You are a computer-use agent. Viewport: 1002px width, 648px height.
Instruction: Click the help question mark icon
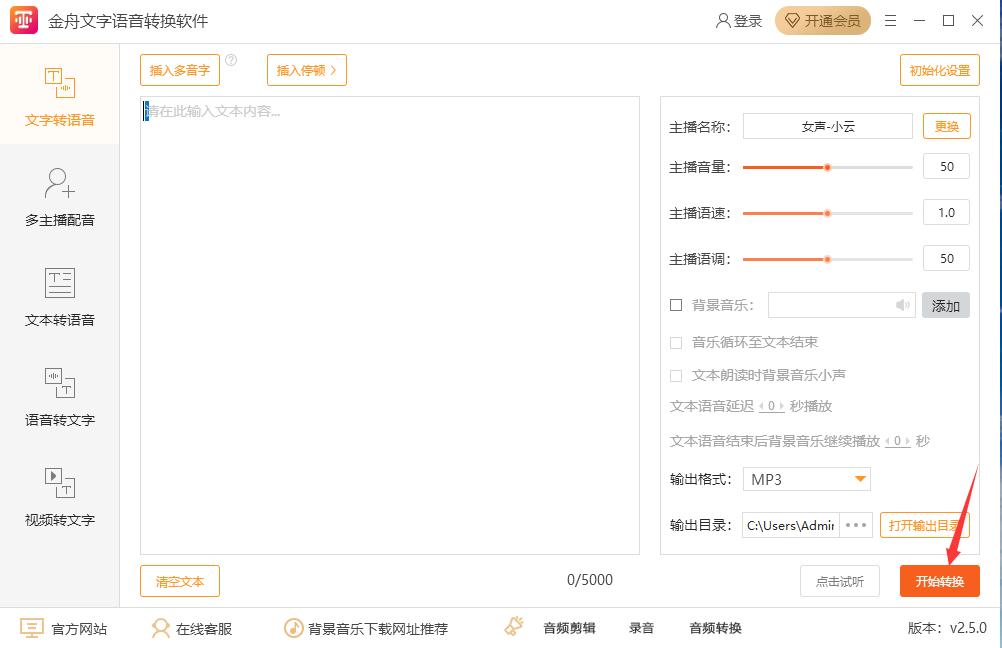pos(231,61)
